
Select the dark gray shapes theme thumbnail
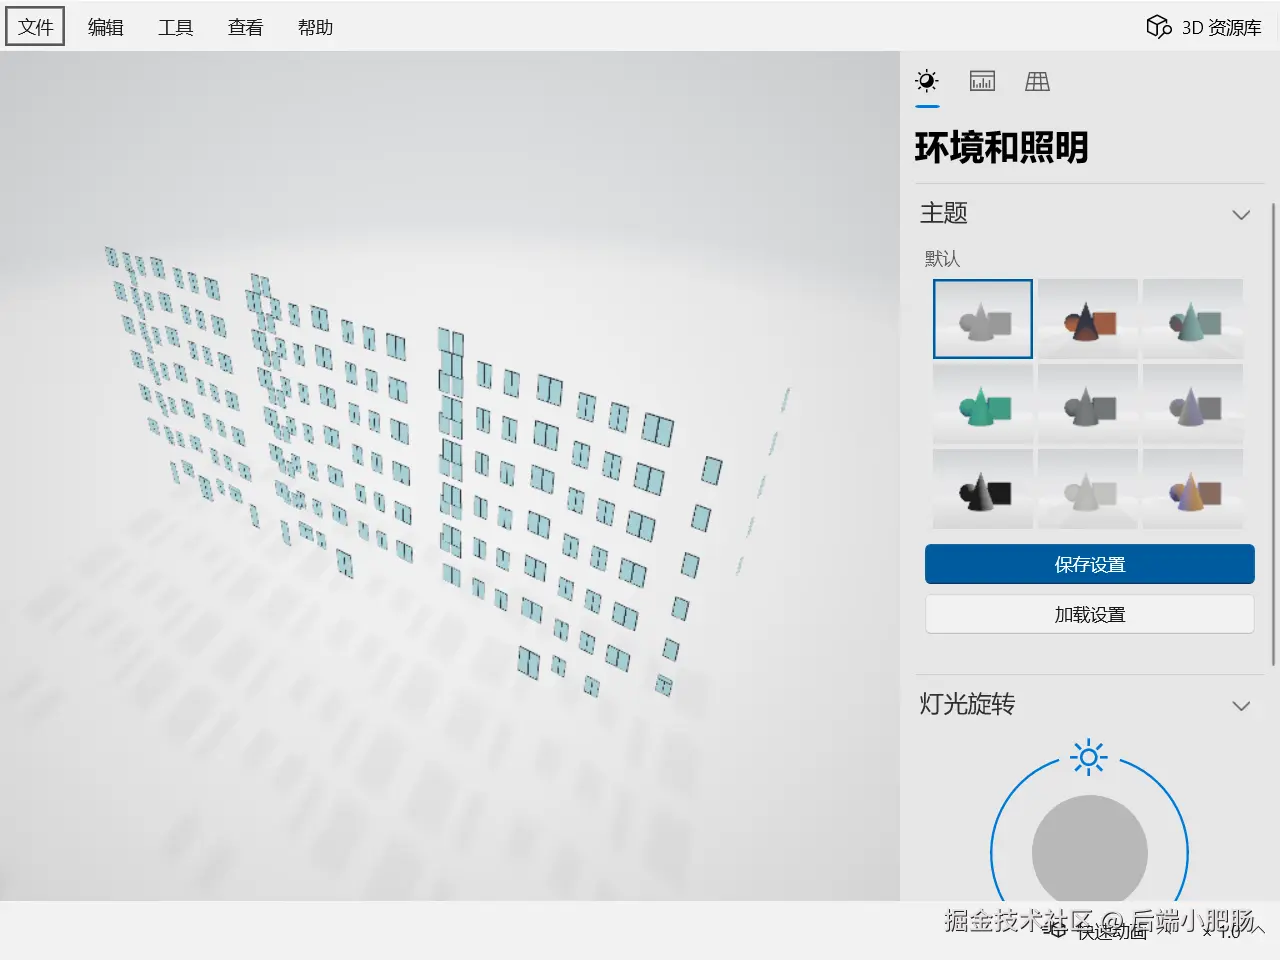(x=1088, y=404)
